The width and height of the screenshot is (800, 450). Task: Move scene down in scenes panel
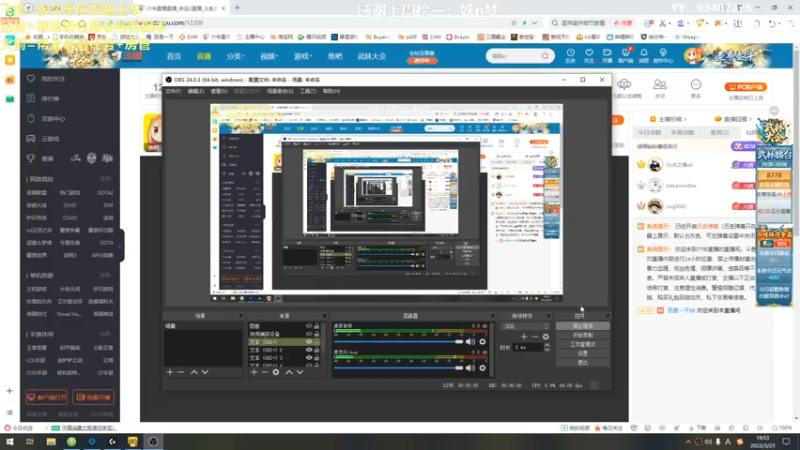205,372
